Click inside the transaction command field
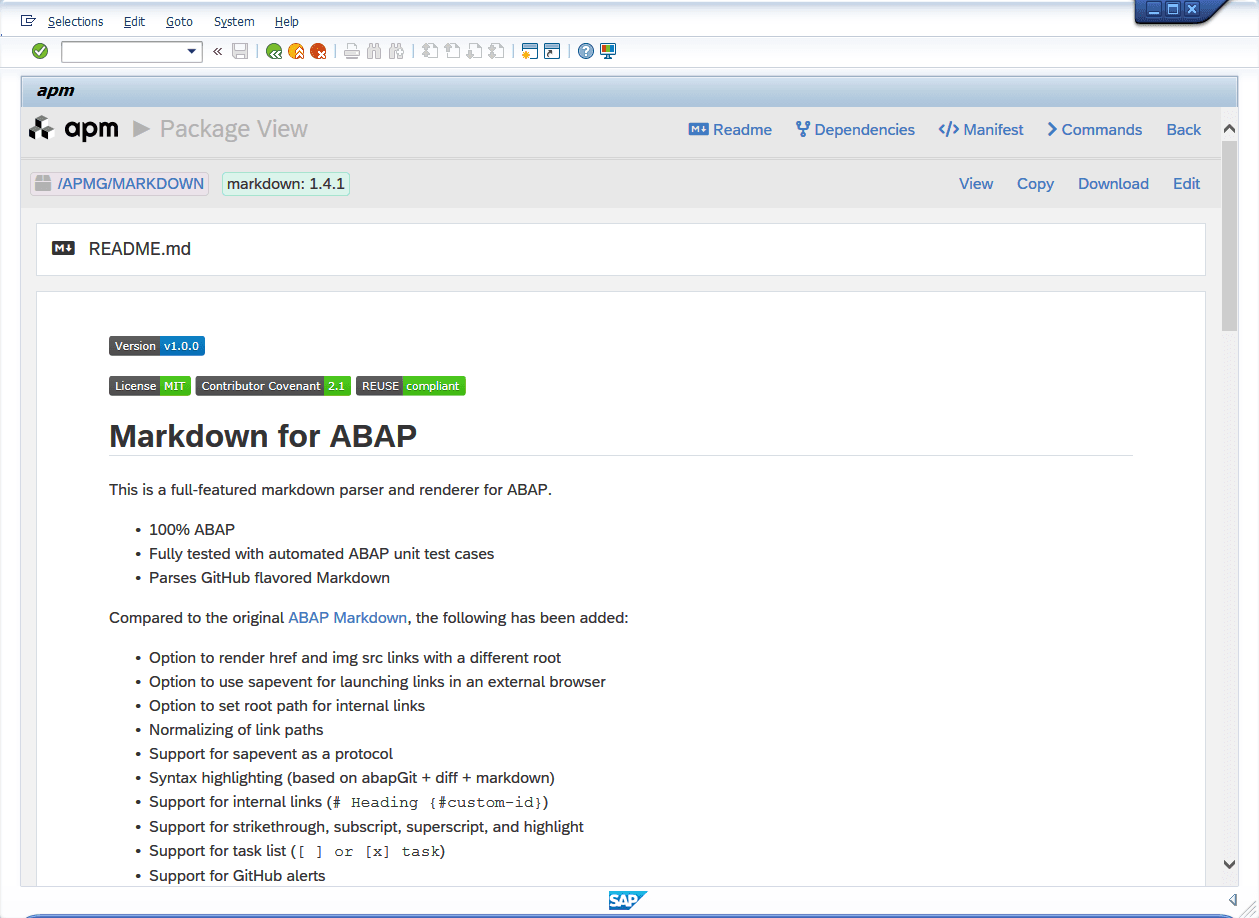1259x918 pixels. point(123,51)
